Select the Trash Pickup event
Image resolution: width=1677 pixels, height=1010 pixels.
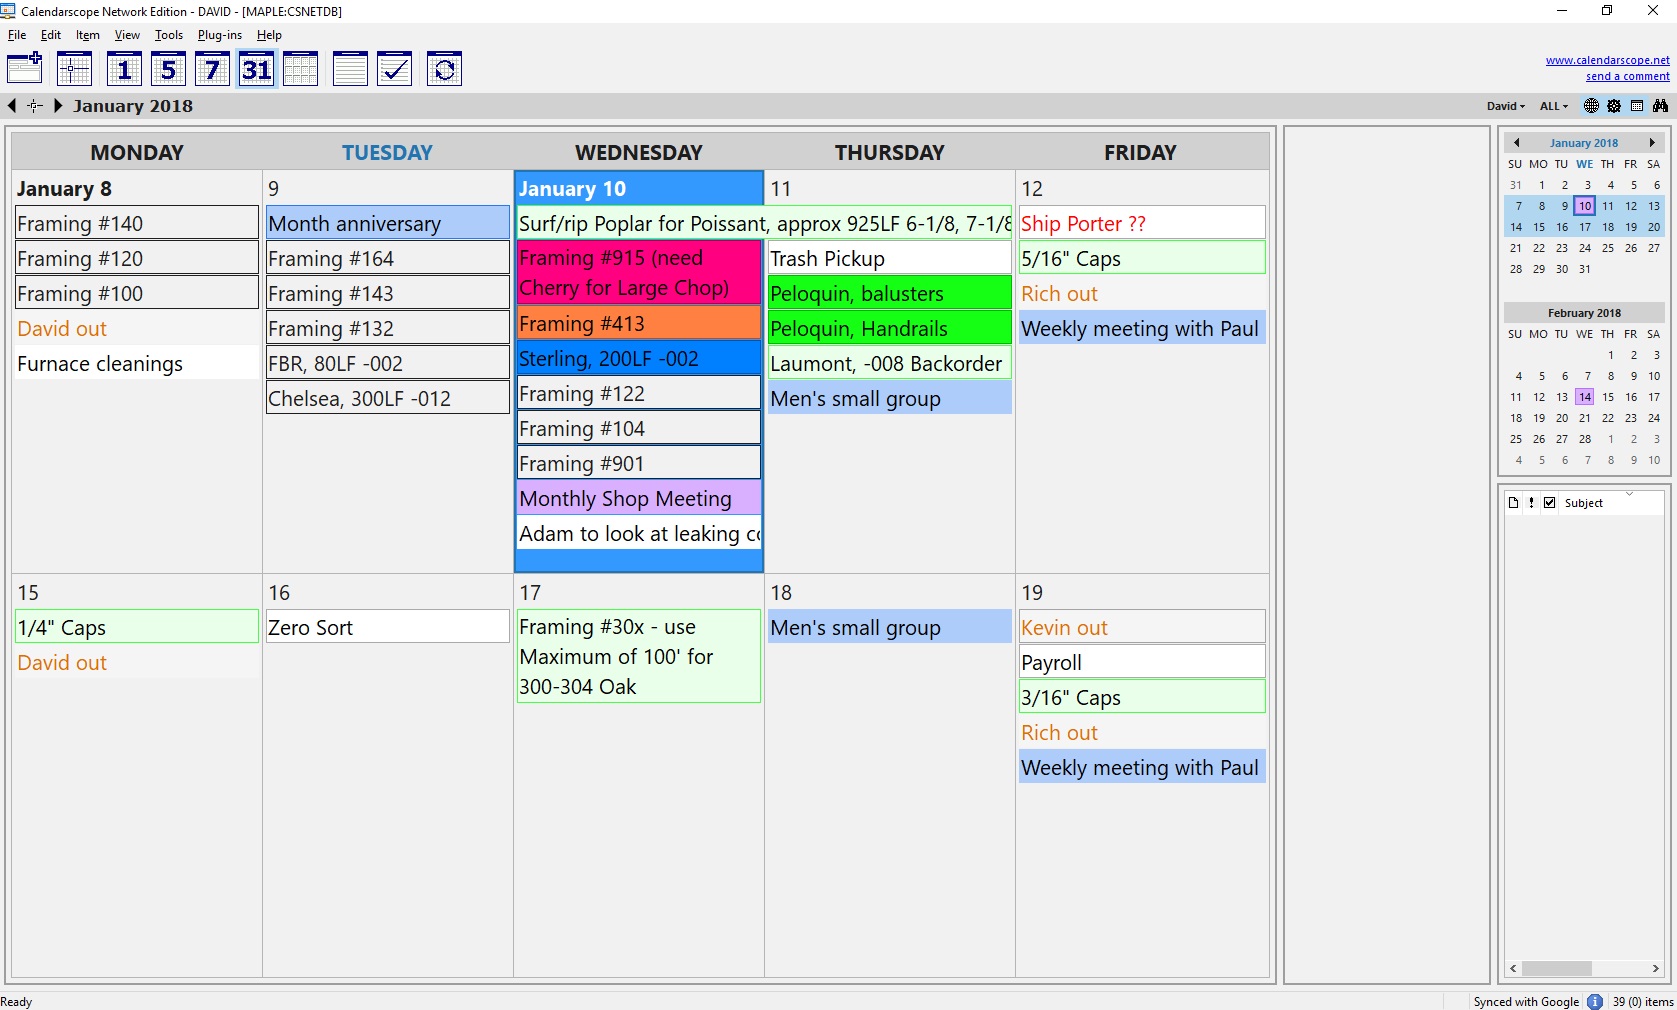pyautogui.click(x=889, y=258)
